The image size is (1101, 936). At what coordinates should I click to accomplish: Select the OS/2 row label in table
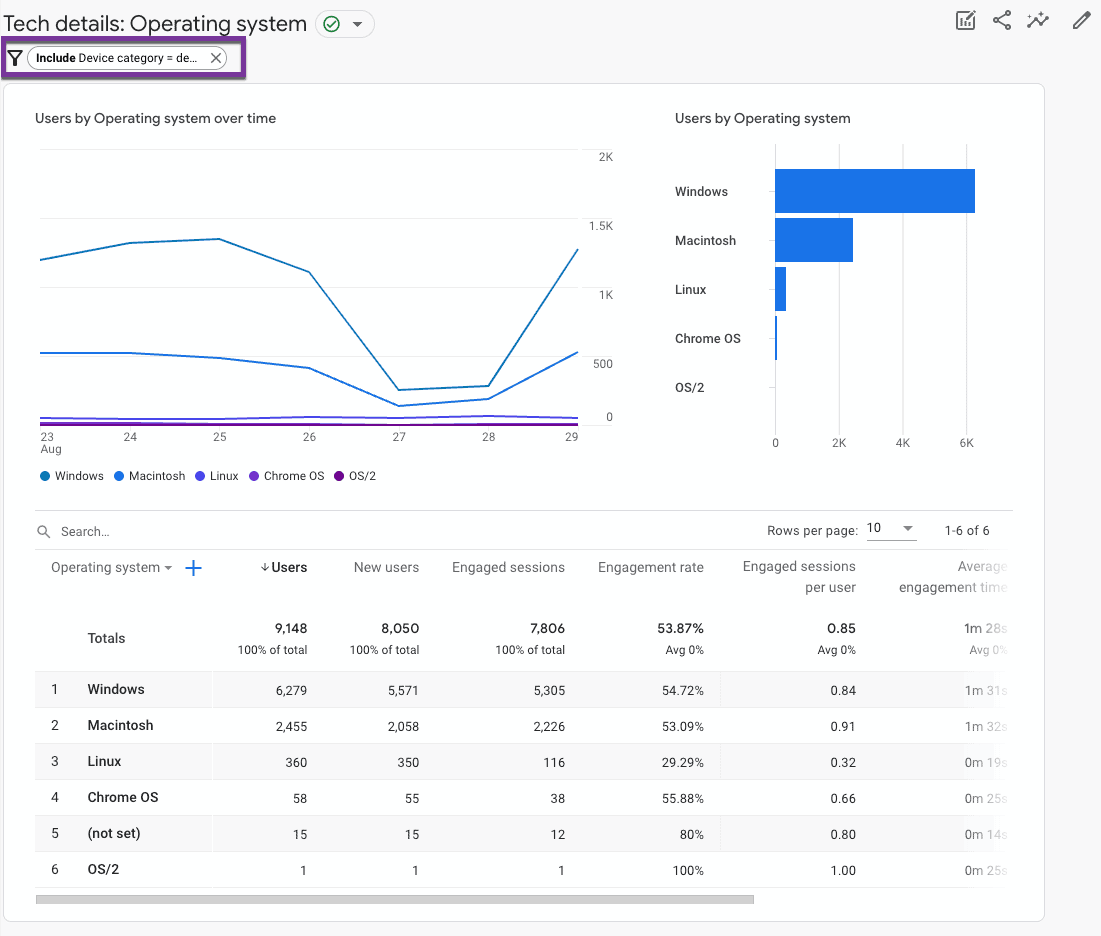click(103, 869)
